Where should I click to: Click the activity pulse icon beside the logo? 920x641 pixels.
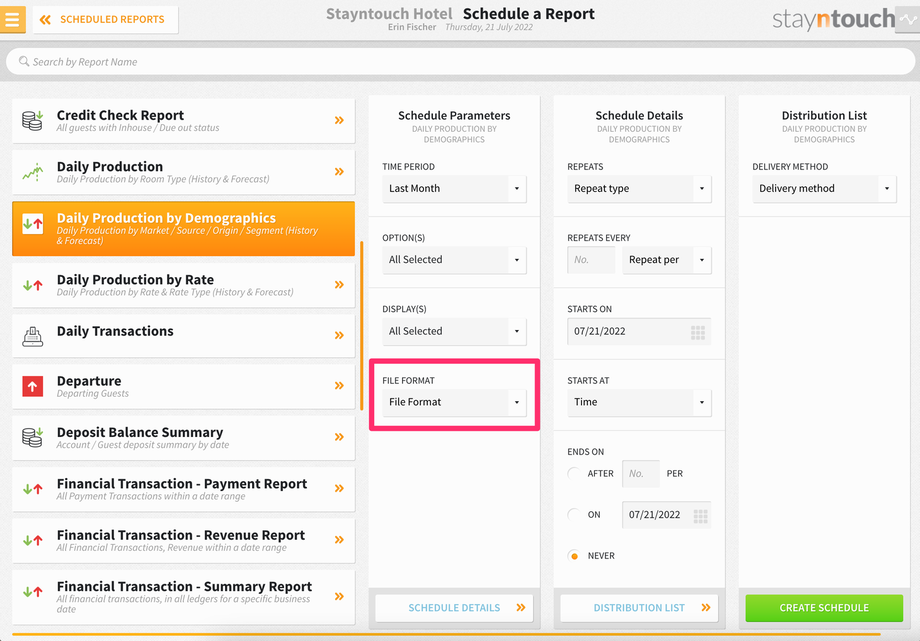[908, 19]
